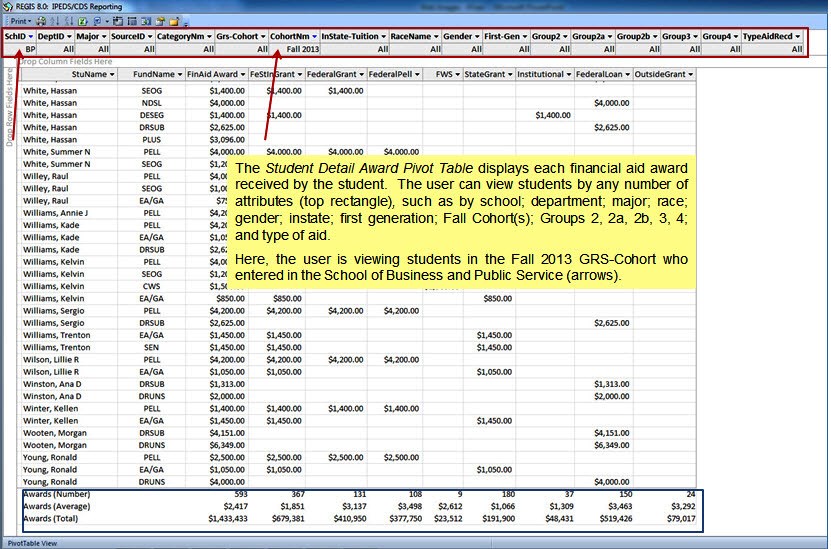Image resolution: width=831 pixels, height=549 pixels.
Task: Open the FederalGrant column dropdown
Action: (x=361, y=74)
